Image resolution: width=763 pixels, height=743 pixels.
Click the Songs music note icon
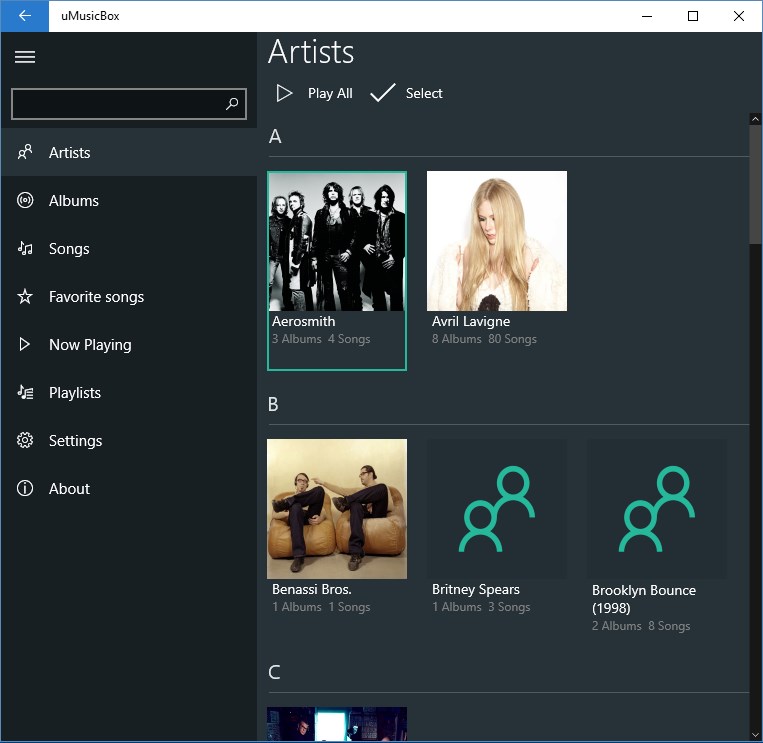[x=25, y=249]
